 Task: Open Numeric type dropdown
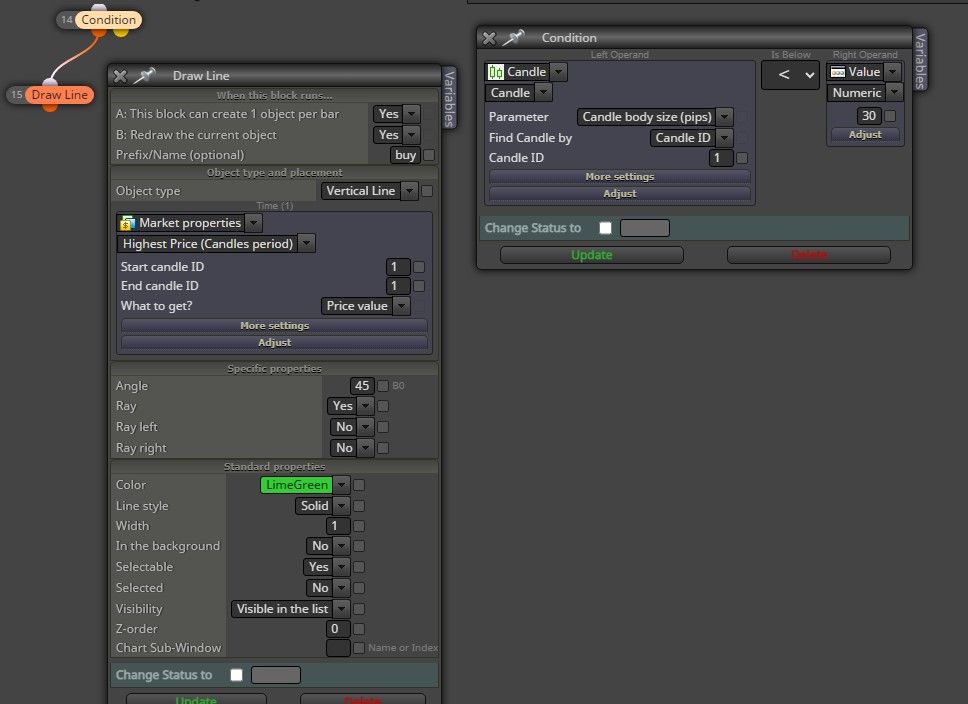pos(864,93)
